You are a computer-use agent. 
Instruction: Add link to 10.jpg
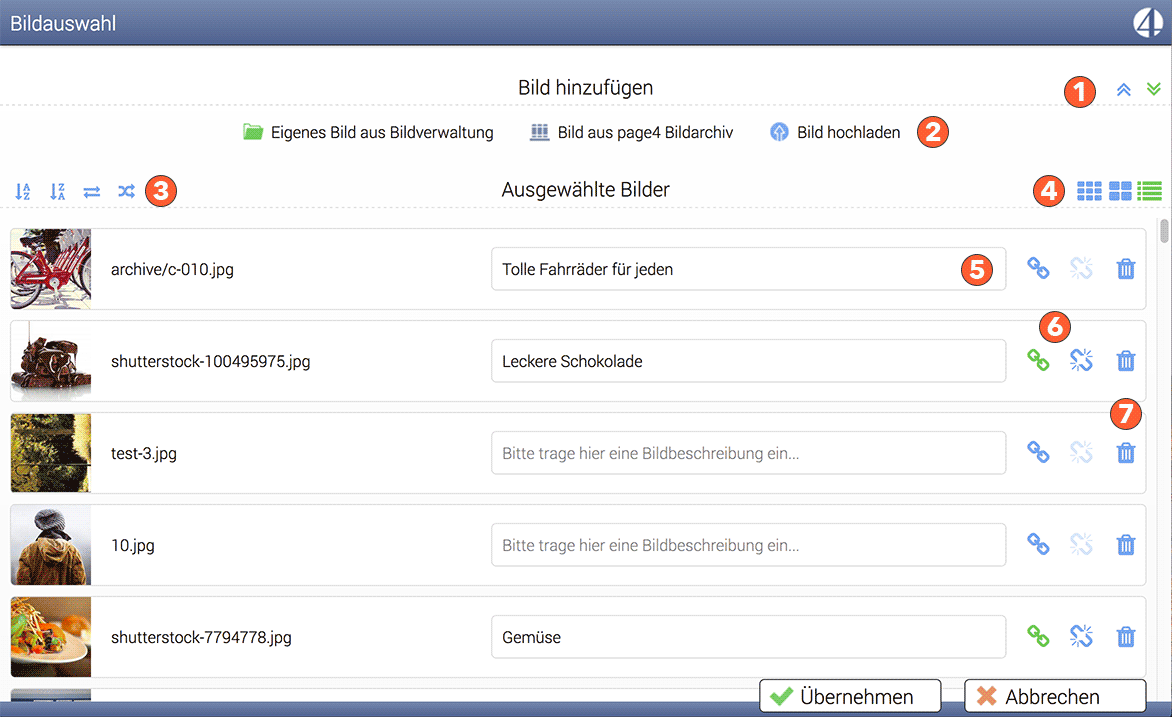pyautogui.click(x=1037, y=544)
